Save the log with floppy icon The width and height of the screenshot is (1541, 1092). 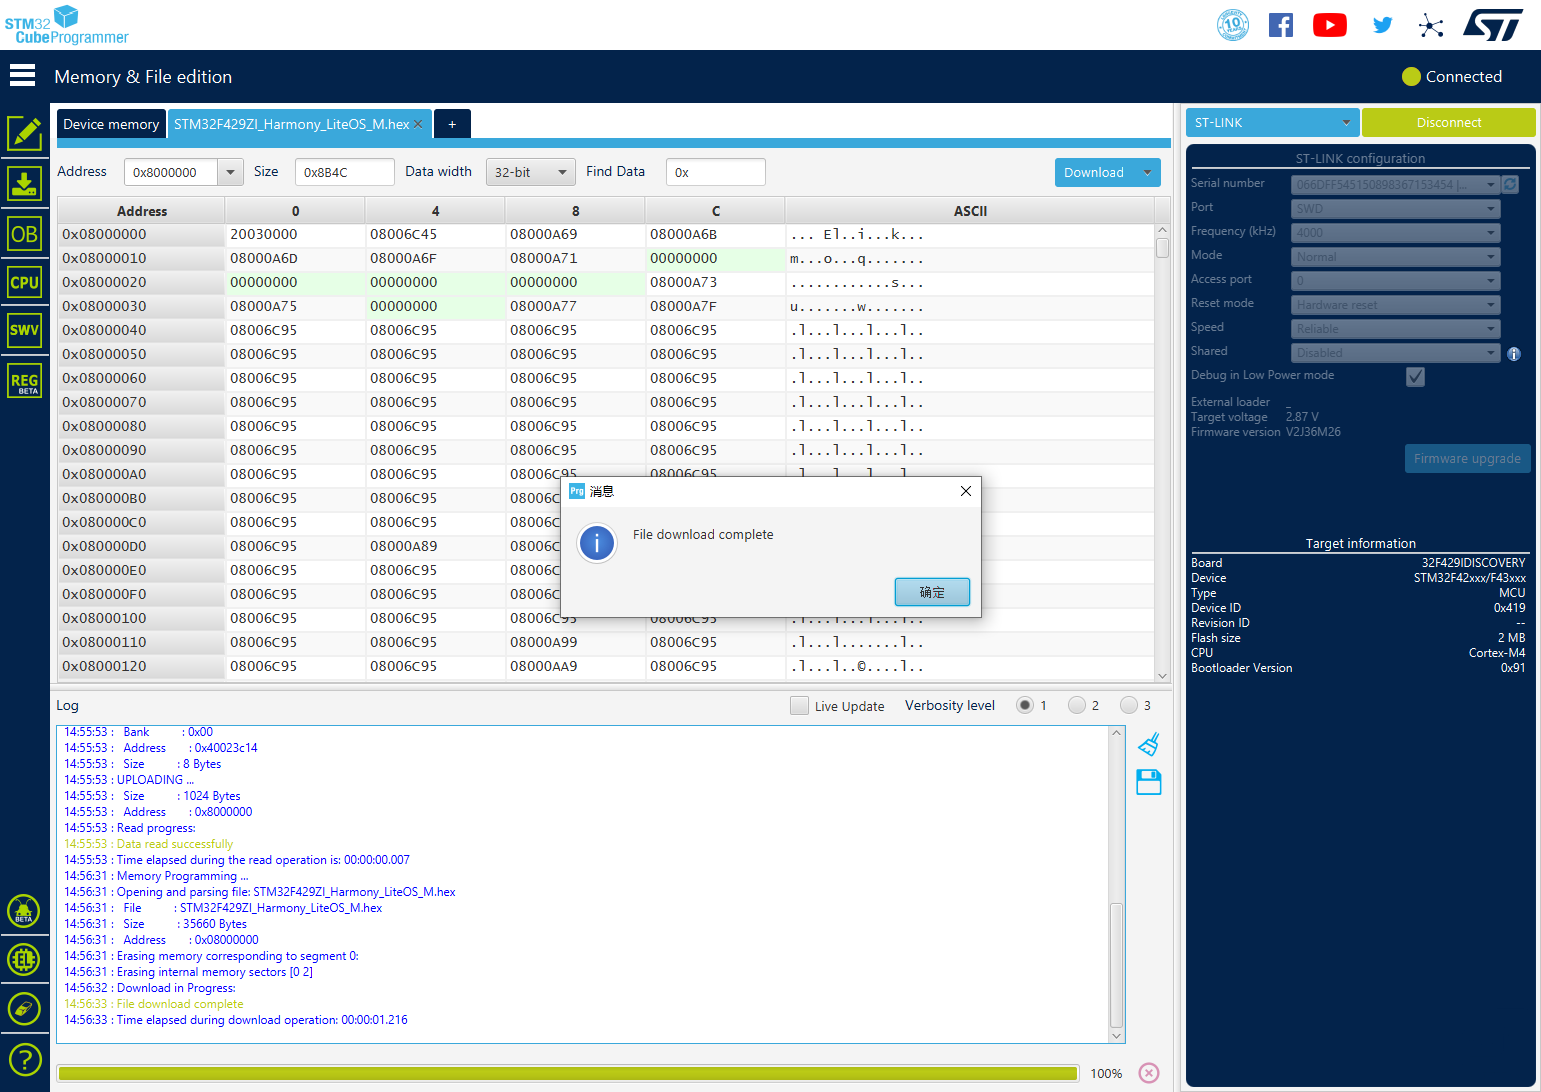click(1149, 782)
